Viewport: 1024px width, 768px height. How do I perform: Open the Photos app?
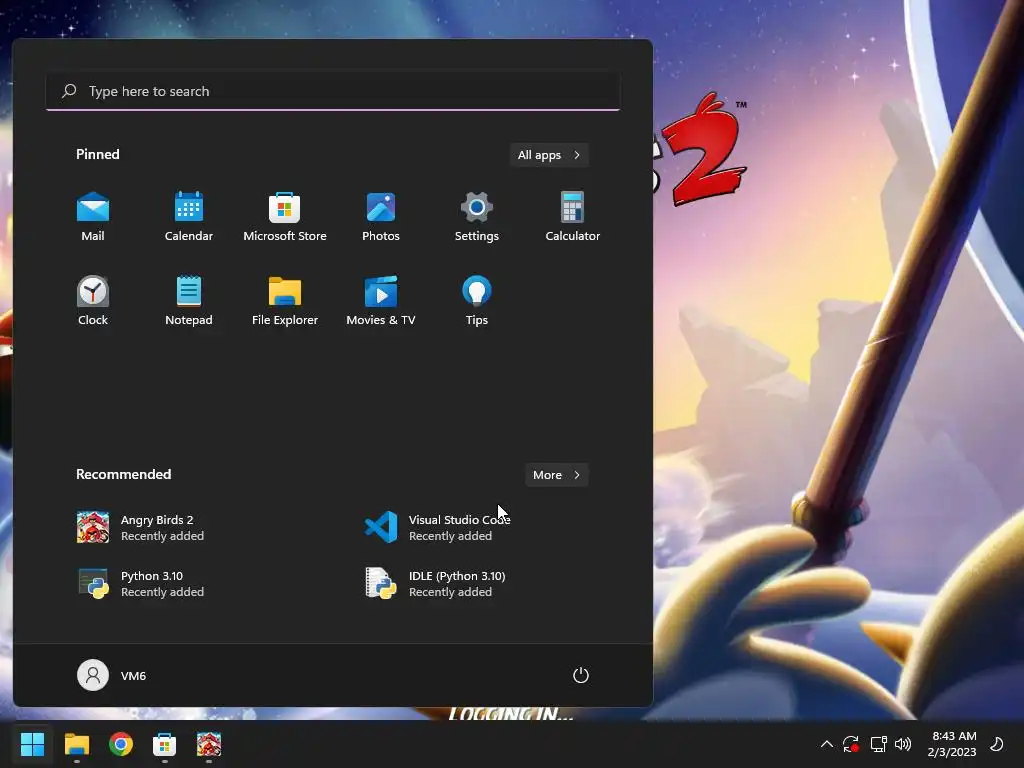381,217
